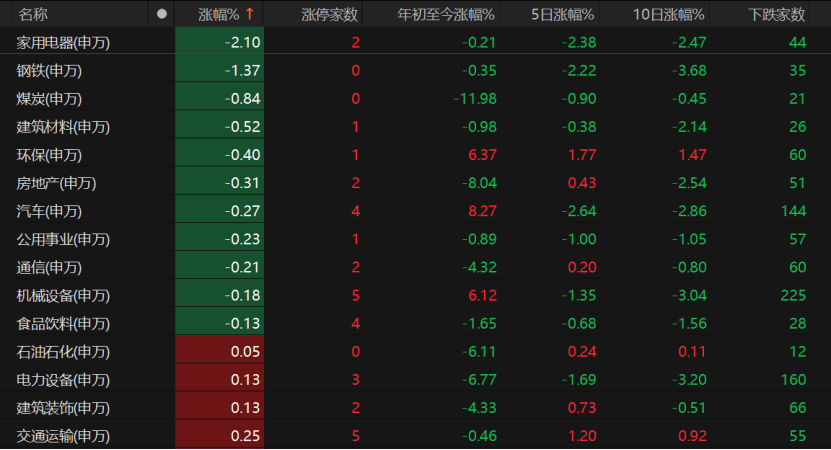Sort by 5日涨幅% column header

coord(563,14)
